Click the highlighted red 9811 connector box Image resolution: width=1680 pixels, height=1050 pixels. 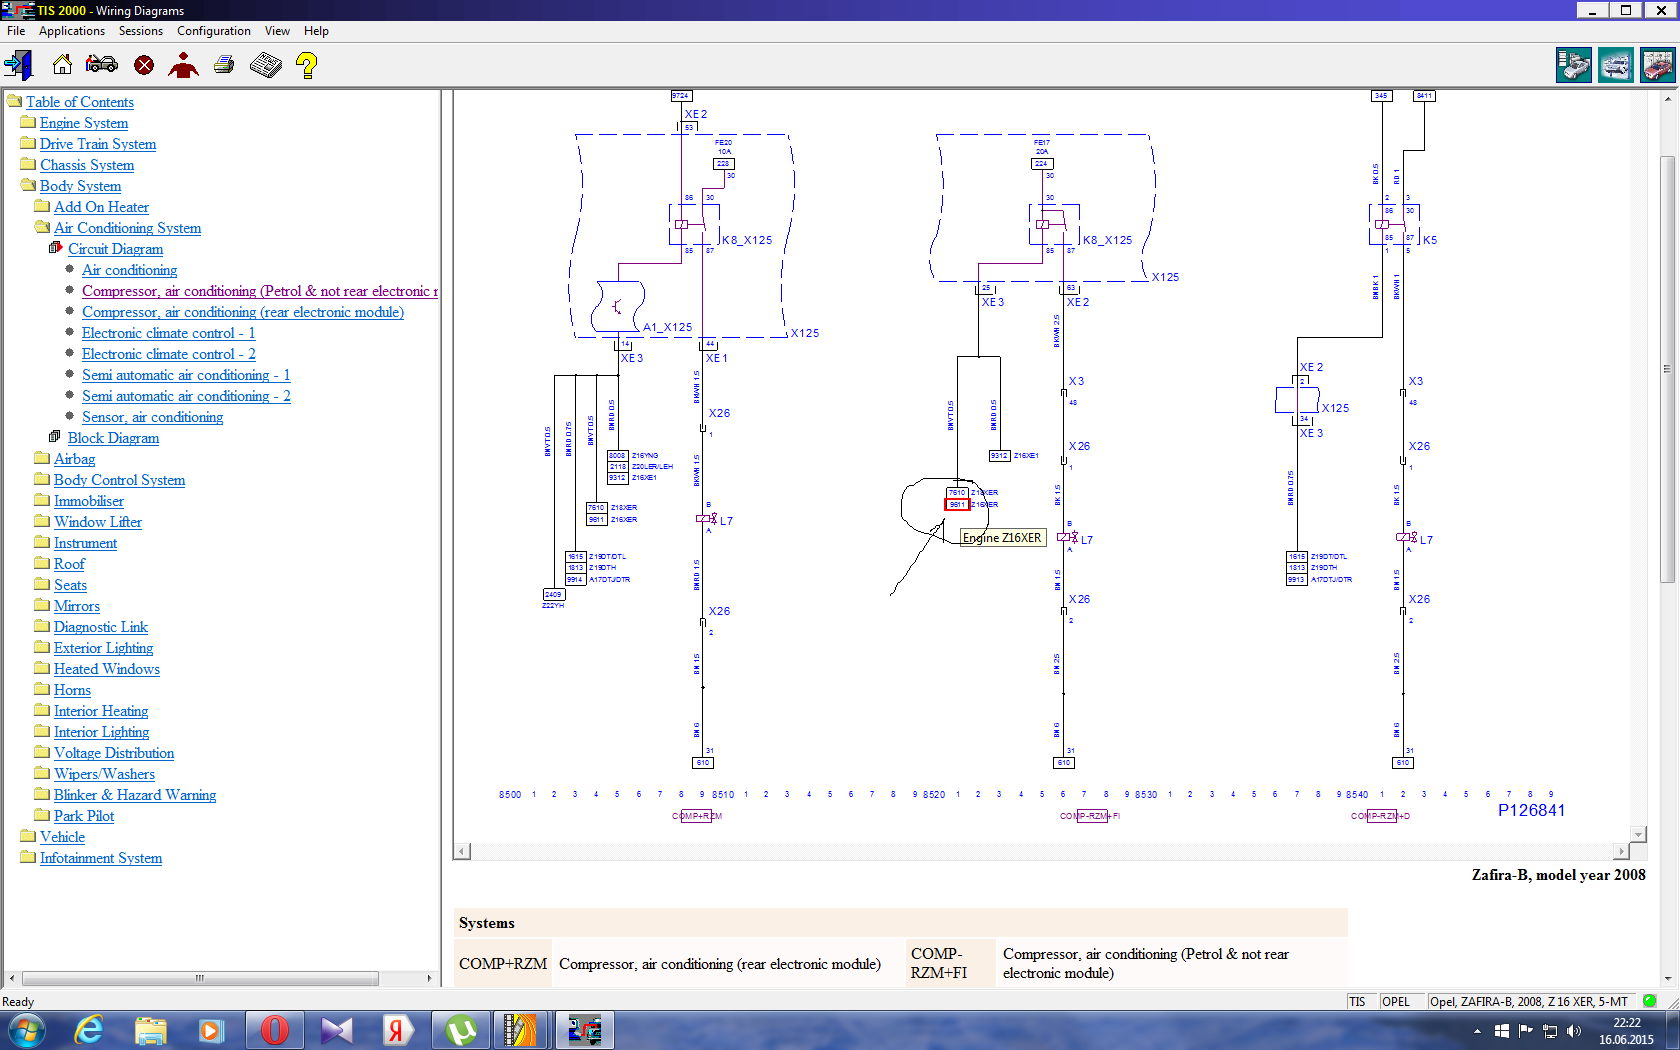(x=957, y=505)
